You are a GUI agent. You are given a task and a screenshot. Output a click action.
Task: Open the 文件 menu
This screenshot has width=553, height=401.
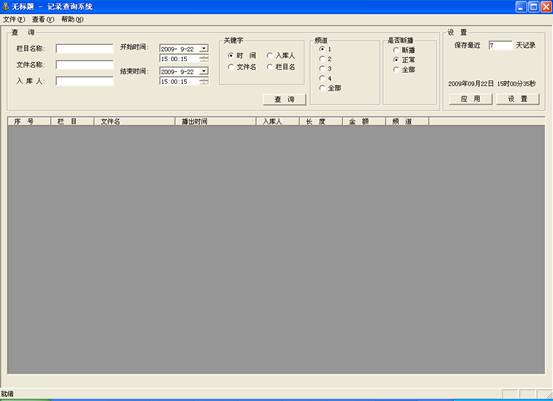pyautogui.click(x=14, y=19)
